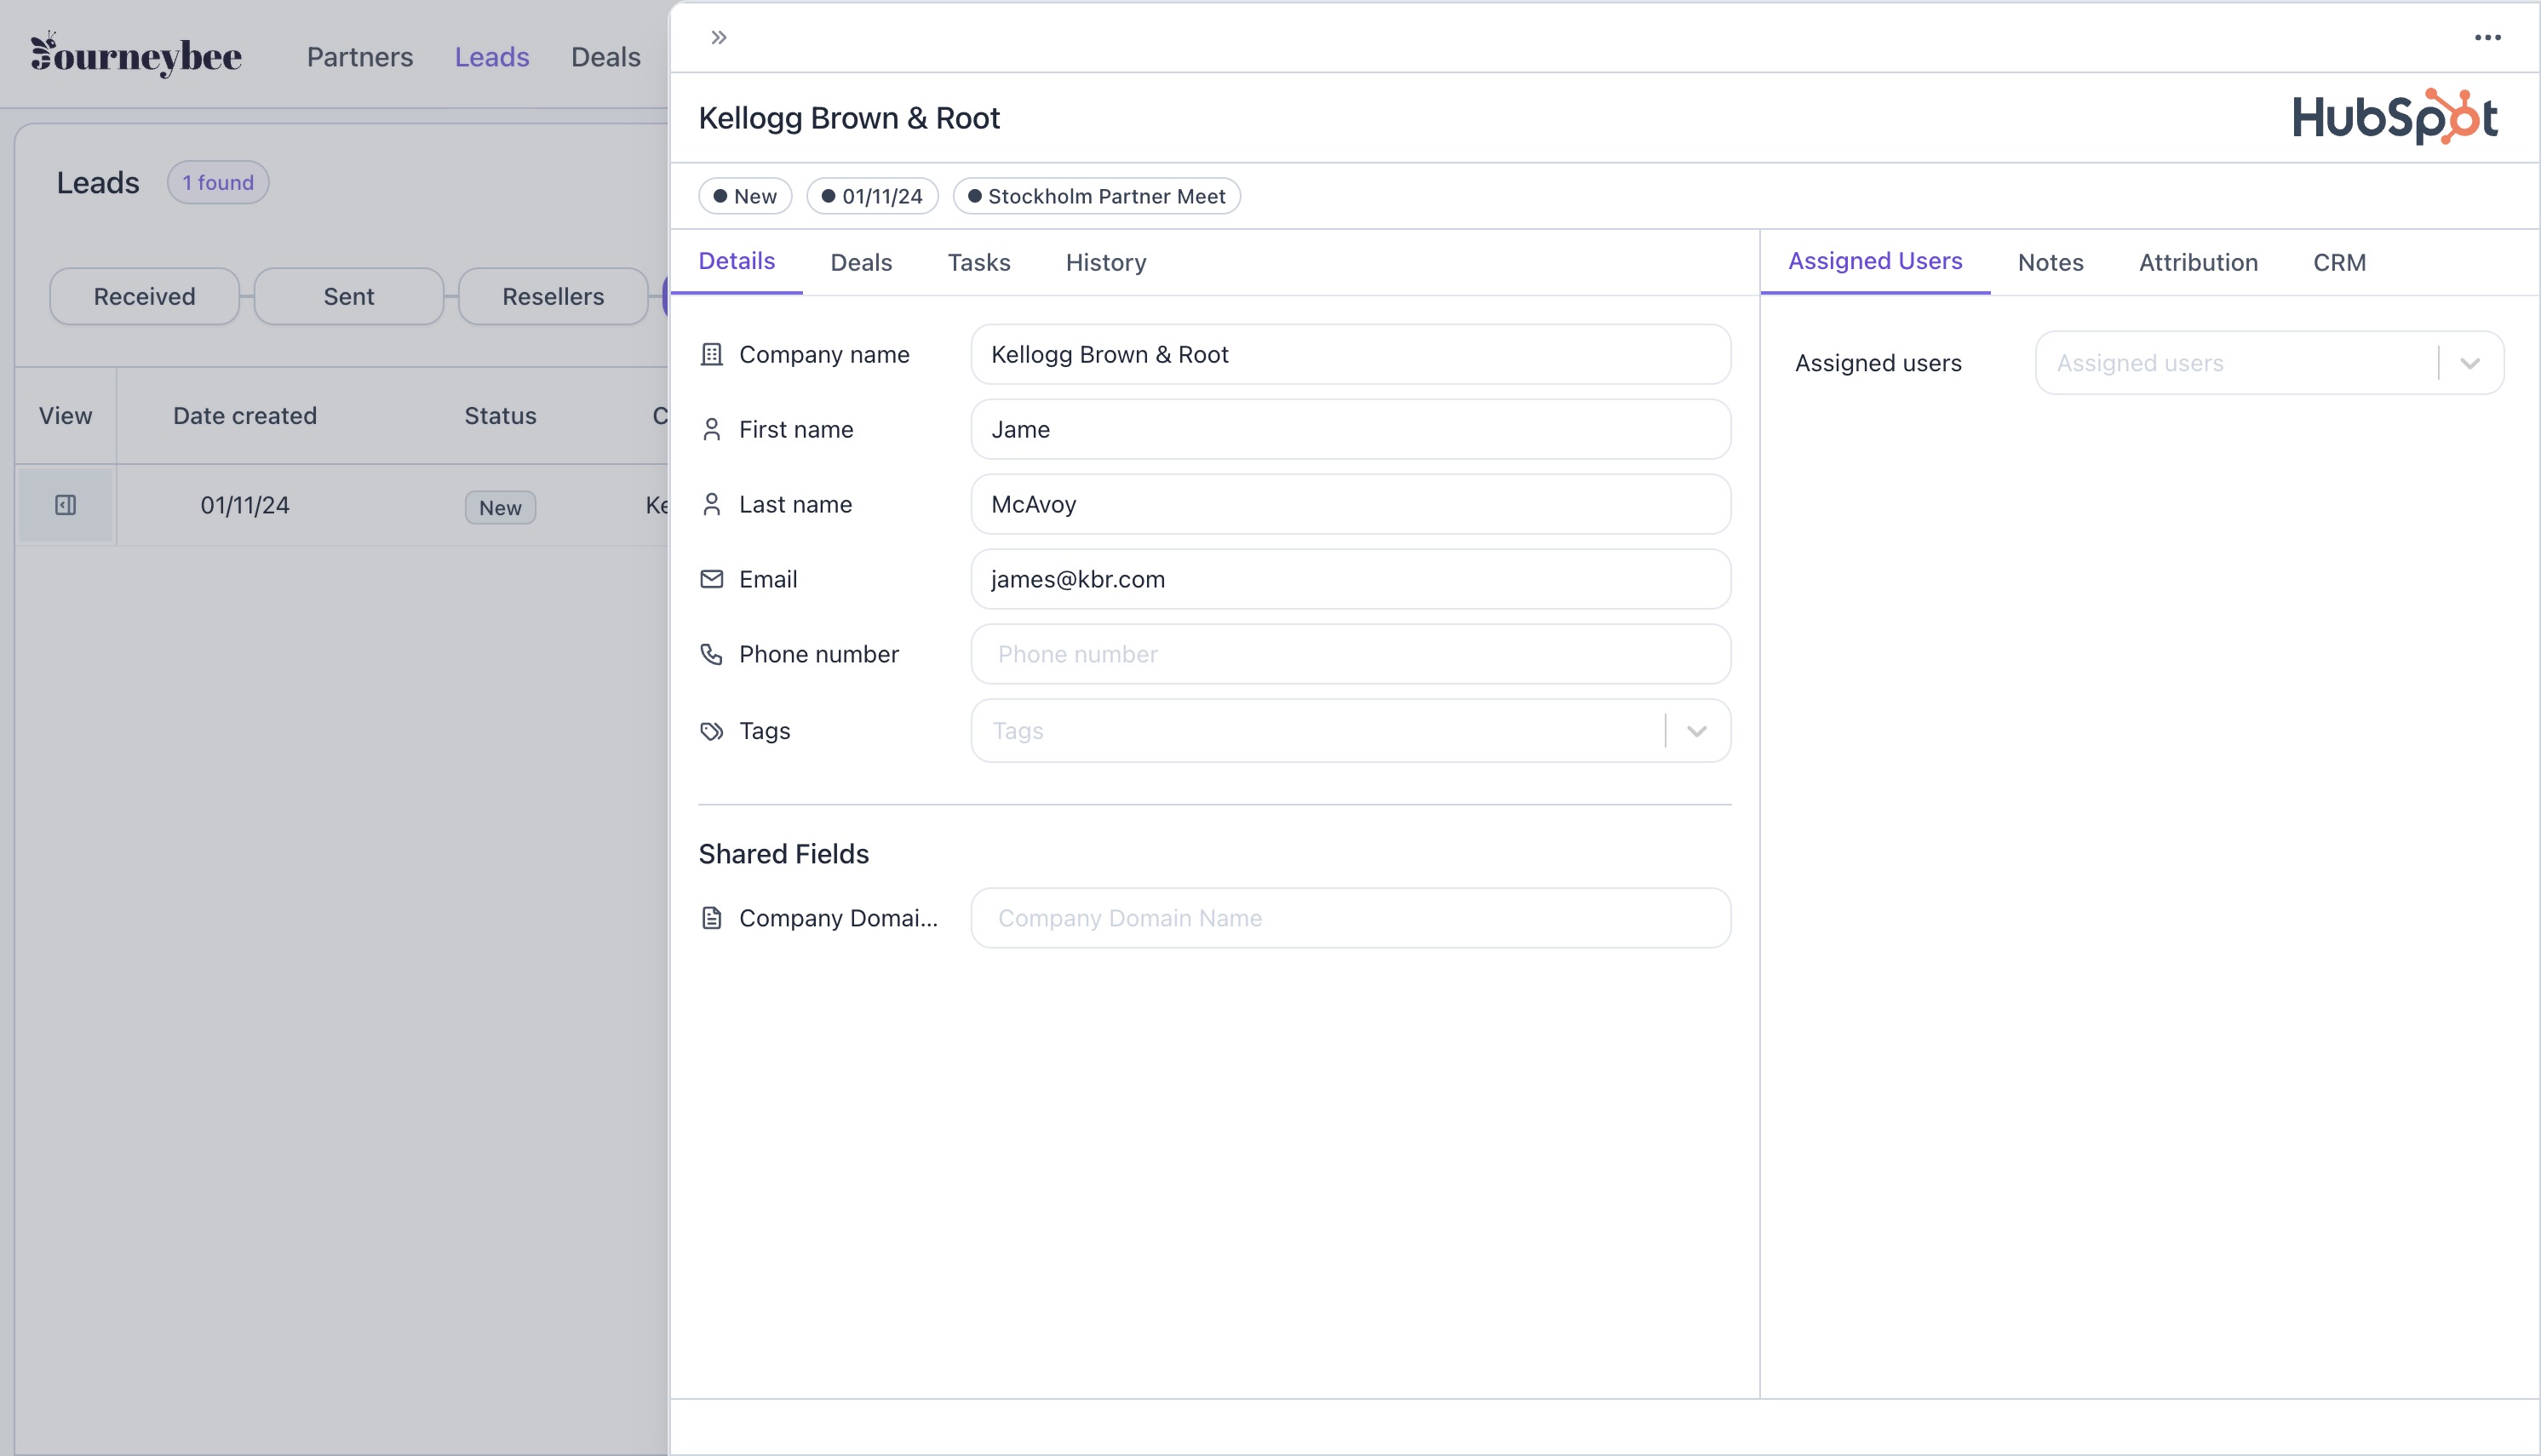Click the View column header

[65, 416]
